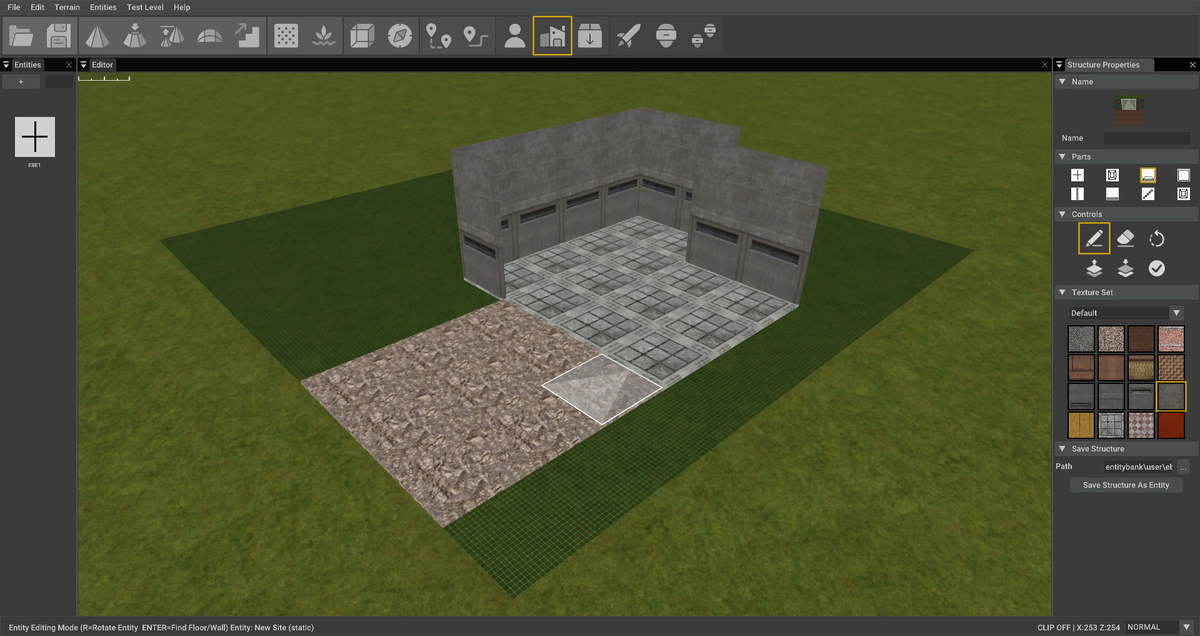Image resolution: width=1200 pixels, height=636 pixels.
Task: Select the vertical wall part icon
Action: coord(1077,194)
